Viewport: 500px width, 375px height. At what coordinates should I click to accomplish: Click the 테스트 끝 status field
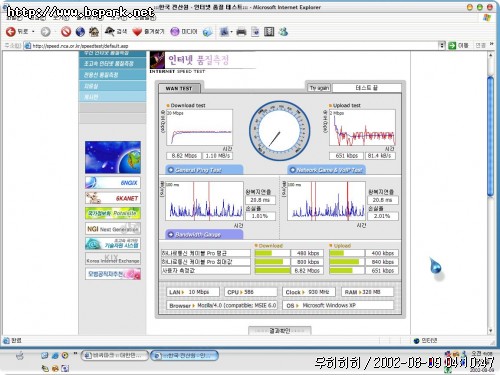coord(367,88)
